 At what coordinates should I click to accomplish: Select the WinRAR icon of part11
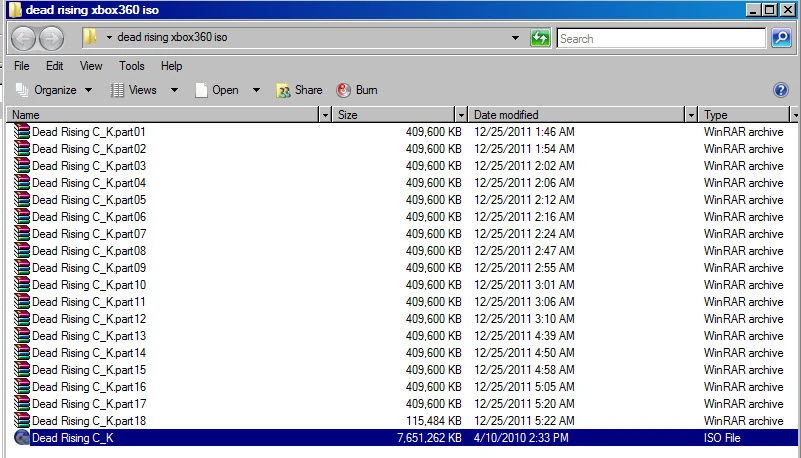[21, 302]
